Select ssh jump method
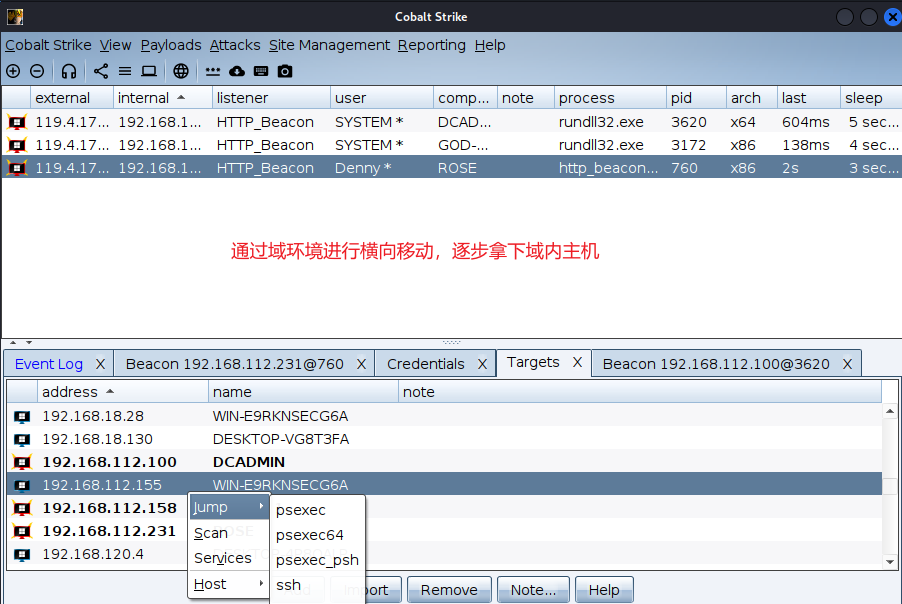902x604 pixels. click(318, 585)
